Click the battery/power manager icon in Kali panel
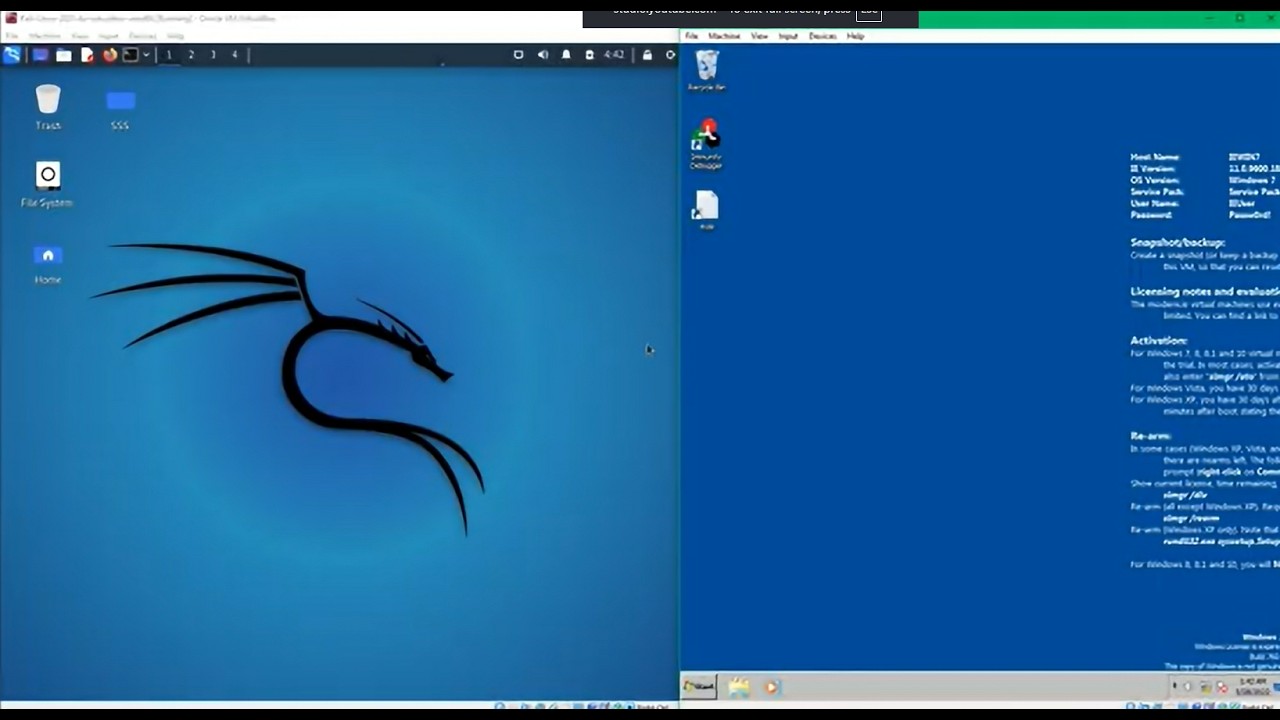Viewport: 1280px width, 720px height. pos(589,55)
